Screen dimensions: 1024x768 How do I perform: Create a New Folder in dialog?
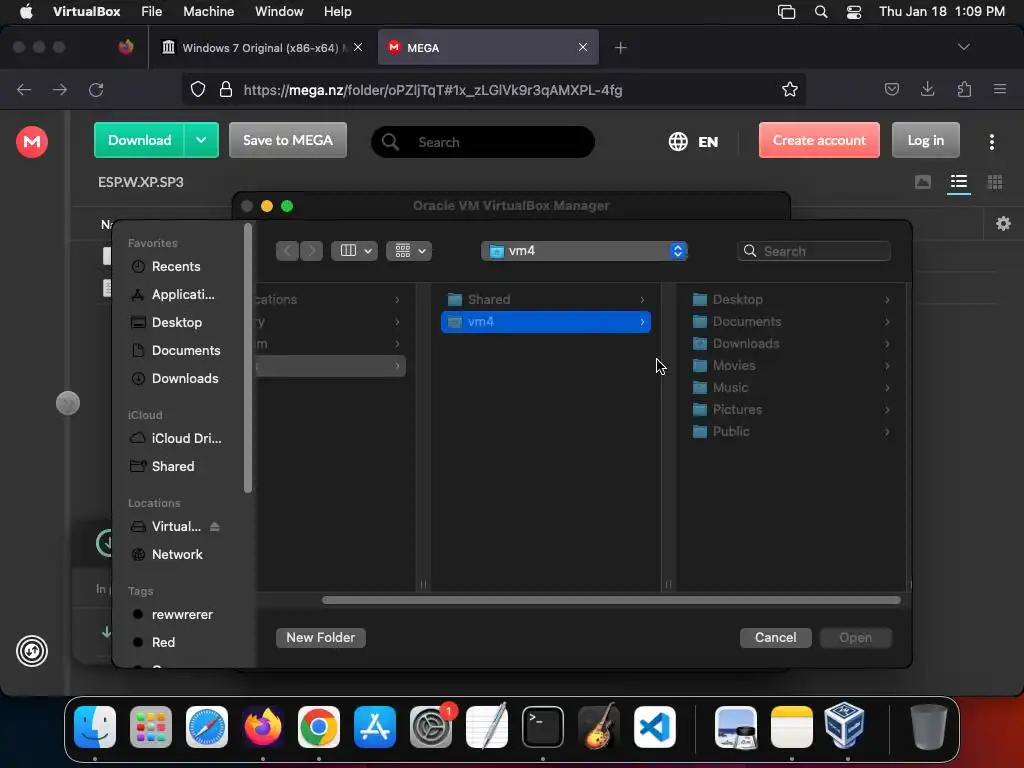[321, 637]
